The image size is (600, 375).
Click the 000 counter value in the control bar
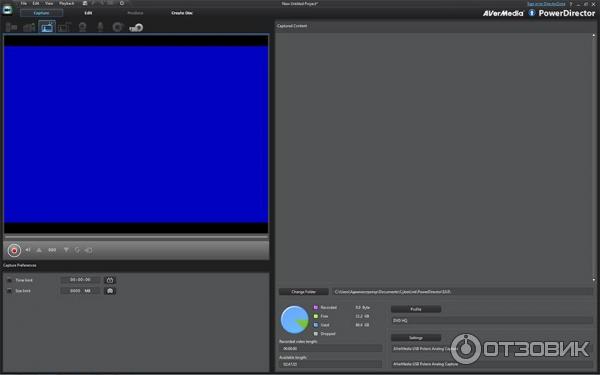pyautogui.click(x=52, y=250)
